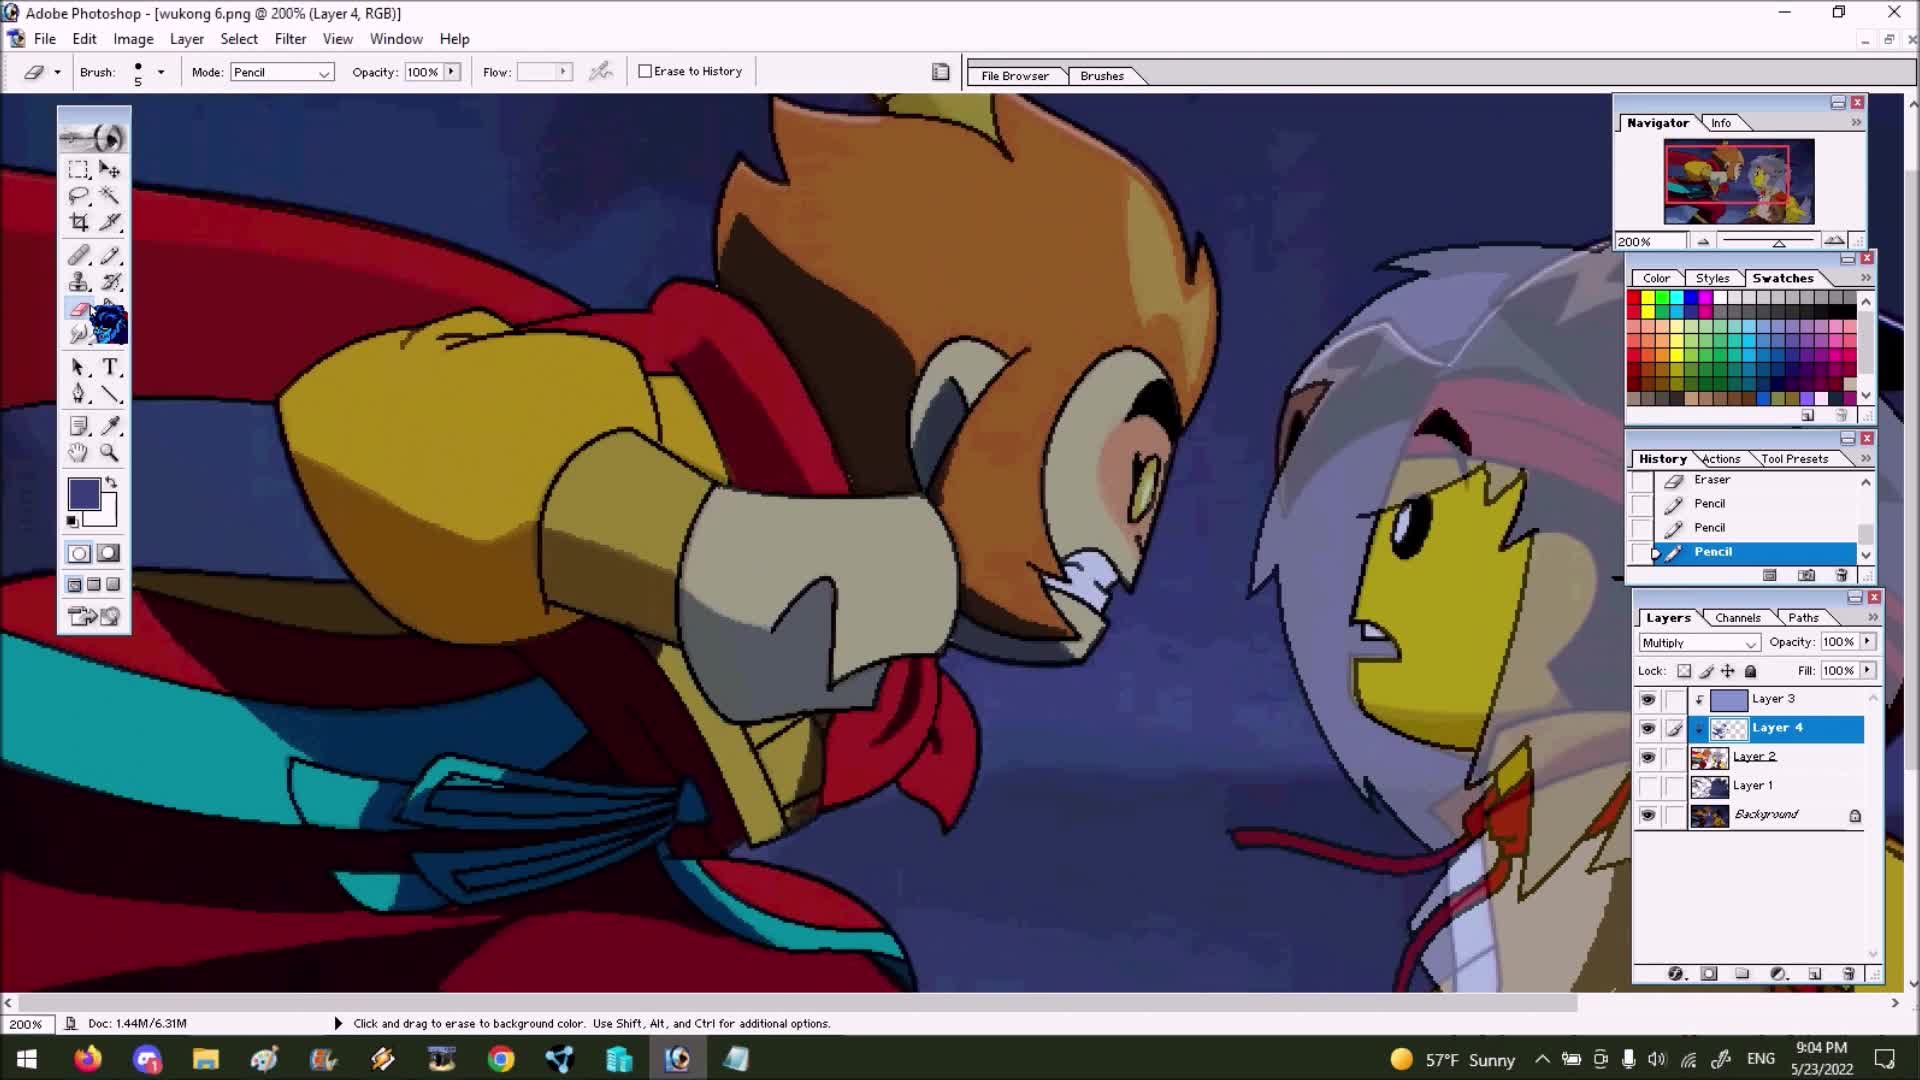Switch to Quick Mask mode

pos(109,553)
